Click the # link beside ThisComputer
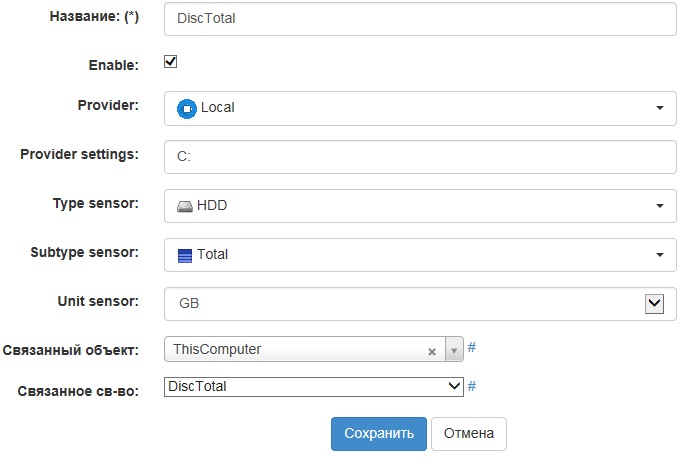The image size is (685, 461). coord(472,348)
